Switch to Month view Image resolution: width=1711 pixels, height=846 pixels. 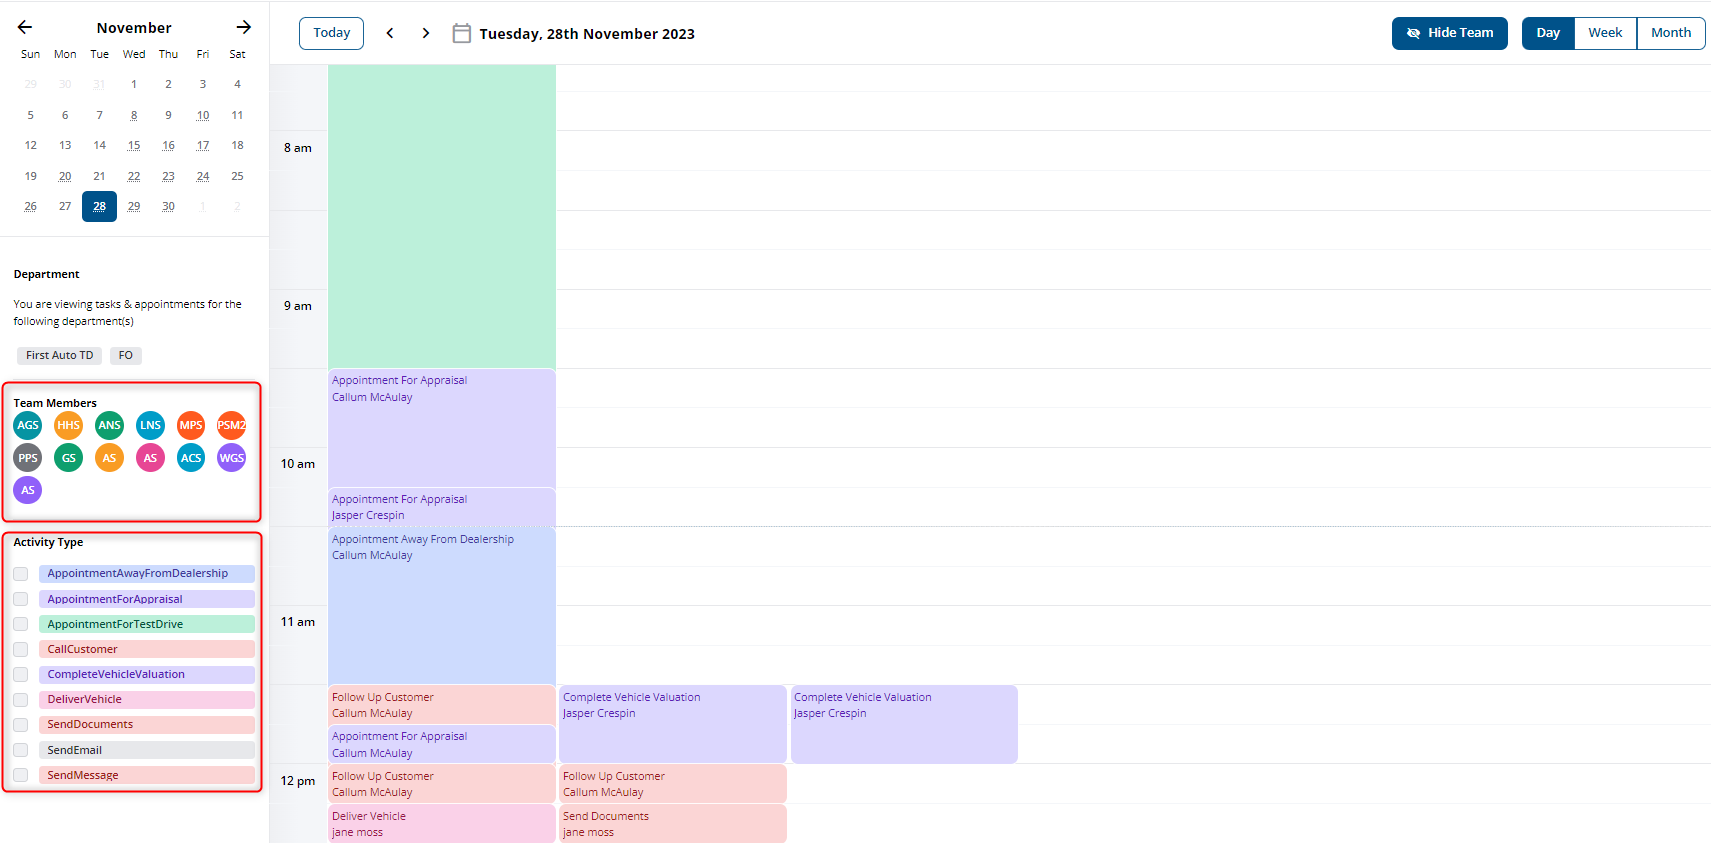1671,33
